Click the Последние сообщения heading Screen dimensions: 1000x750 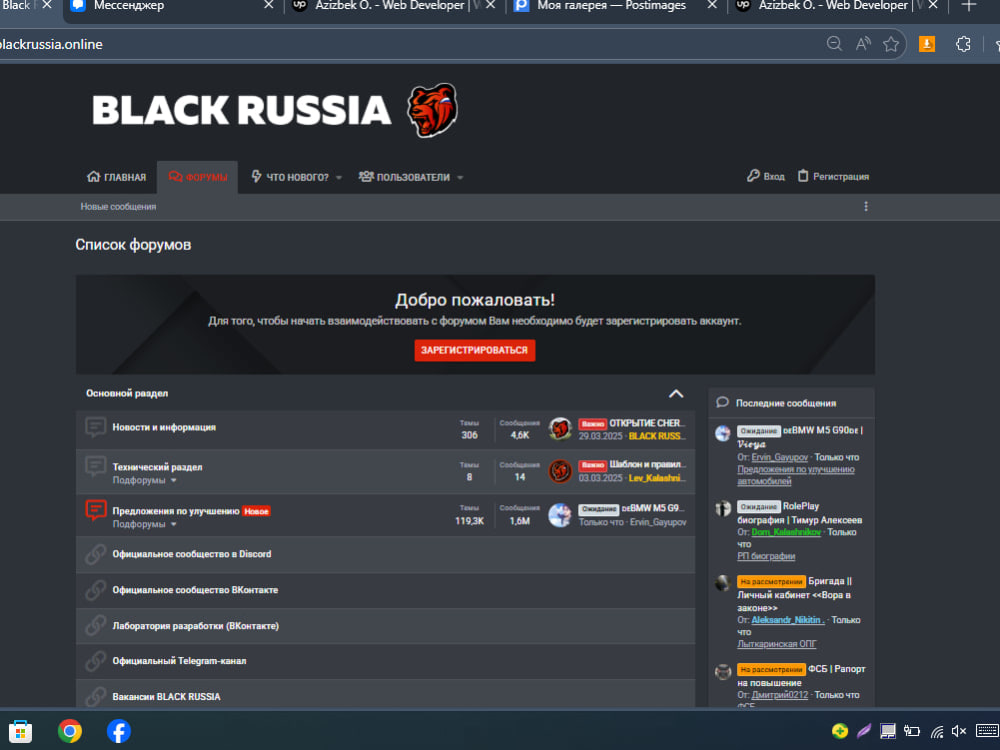[x=786, y=403]
